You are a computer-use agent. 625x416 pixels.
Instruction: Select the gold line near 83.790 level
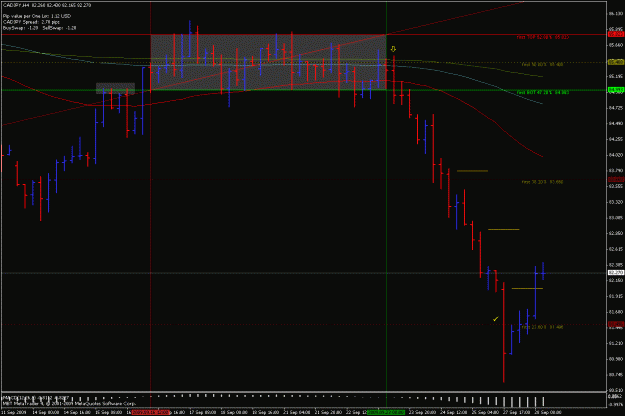[x=472, y=171]
